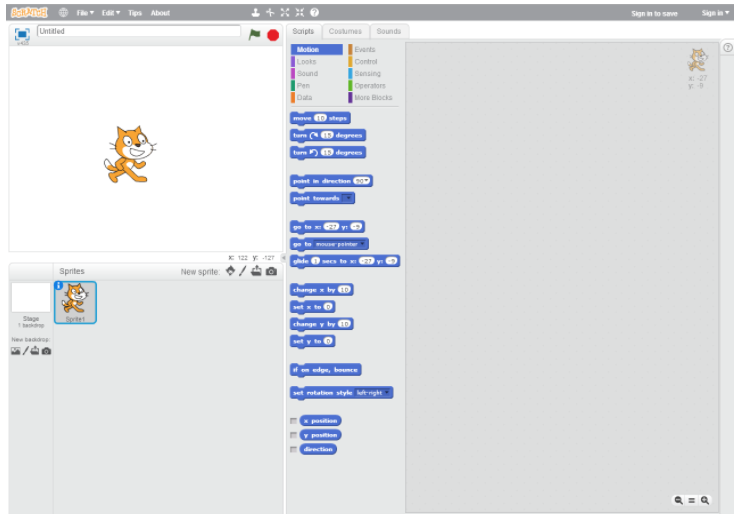This screenshot has height=522, width=738.
Task: Open the File menu
Action: (x=85, y=13)
